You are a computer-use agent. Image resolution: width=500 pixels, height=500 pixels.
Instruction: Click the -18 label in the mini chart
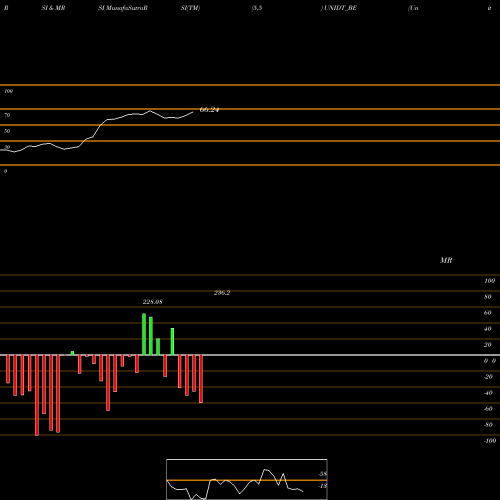[x=323, y=486]
